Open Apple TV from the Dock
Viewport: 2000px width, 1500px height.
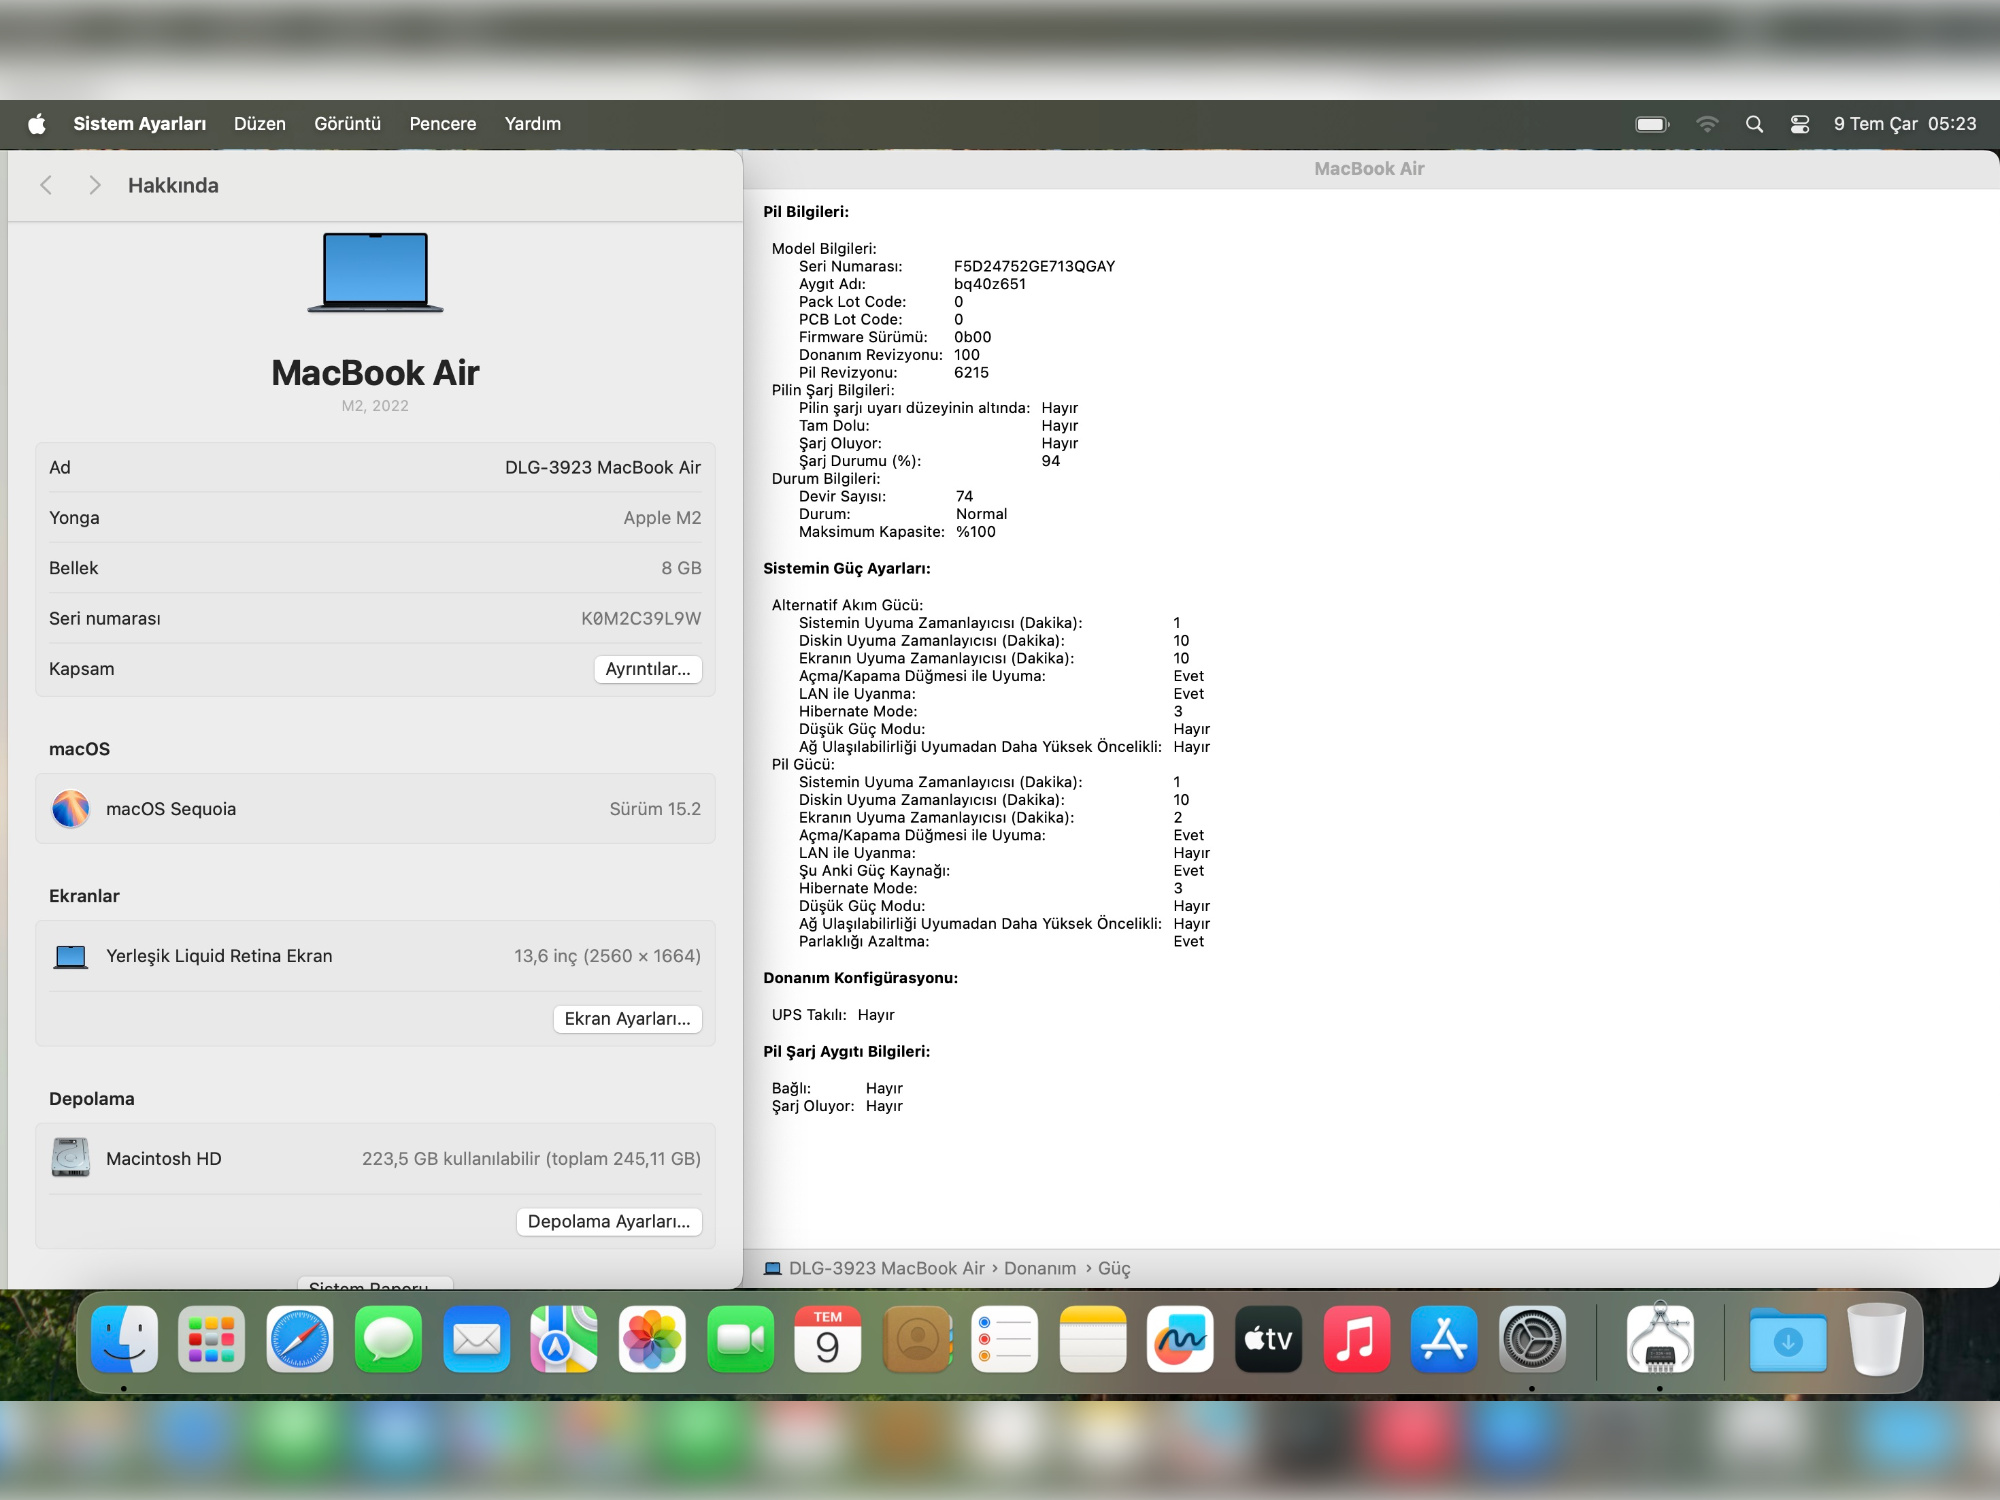[x=1268, y=1339]
